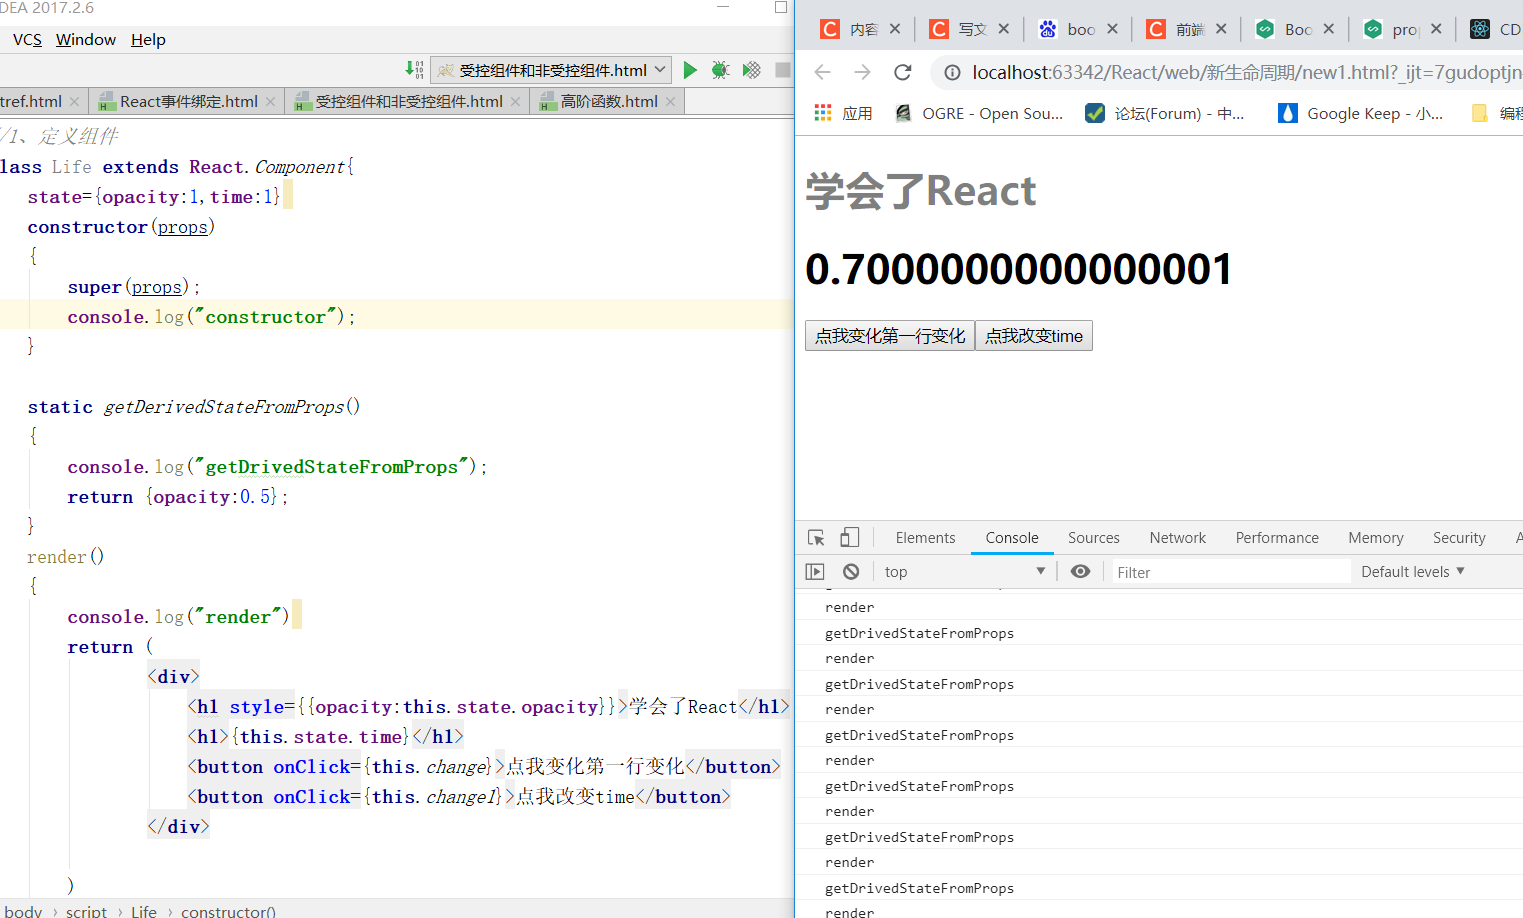This screenshot has width=1523, height=918.
Task: Click the getDerivedStateFromProps method name in editor
Action: pos(224,407)
